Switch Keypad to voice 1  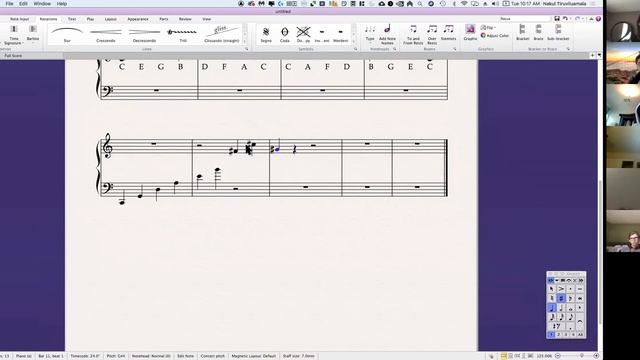coord(551,335)
